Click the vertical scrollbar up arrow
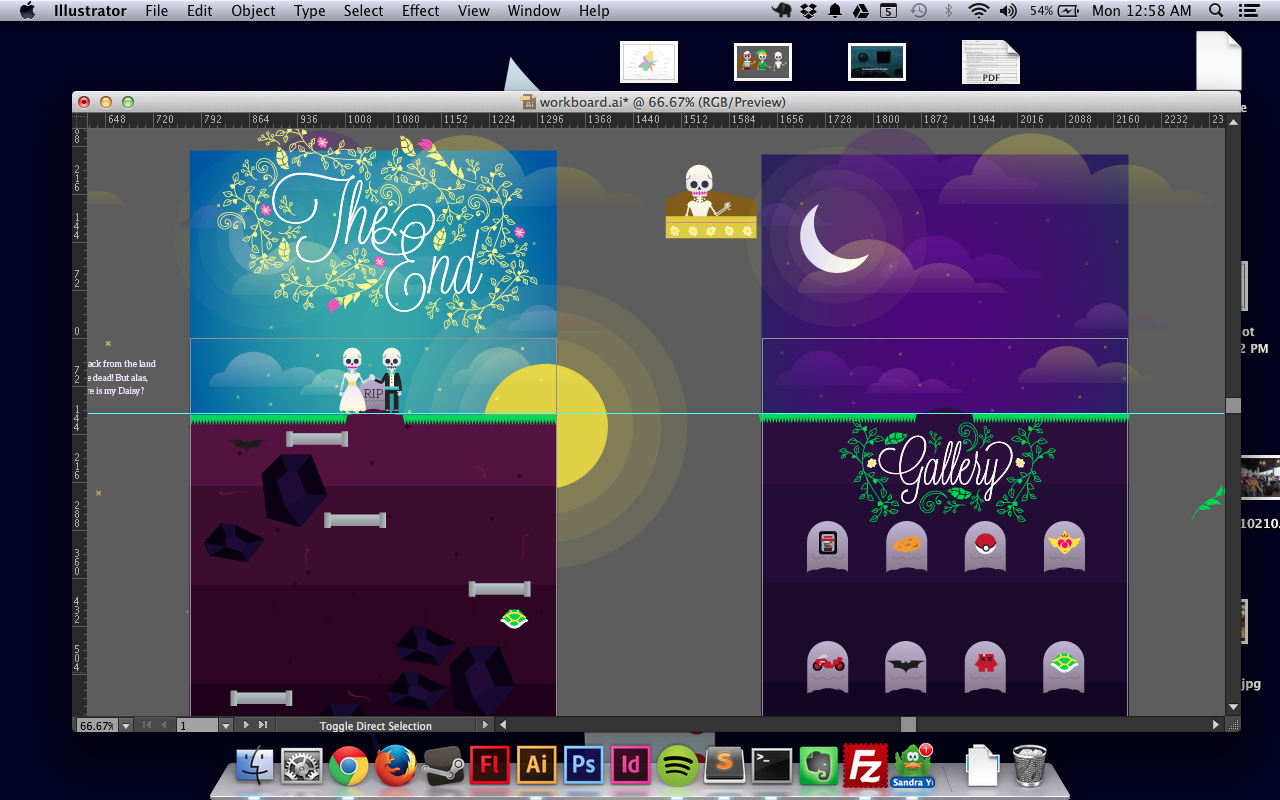The image size is (1280, 800). [1233, 120]
